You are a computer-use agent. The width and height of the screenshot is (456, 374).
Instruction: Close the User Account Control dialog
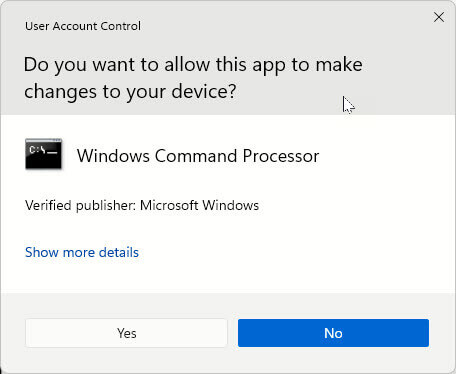(x=439, y=17)
